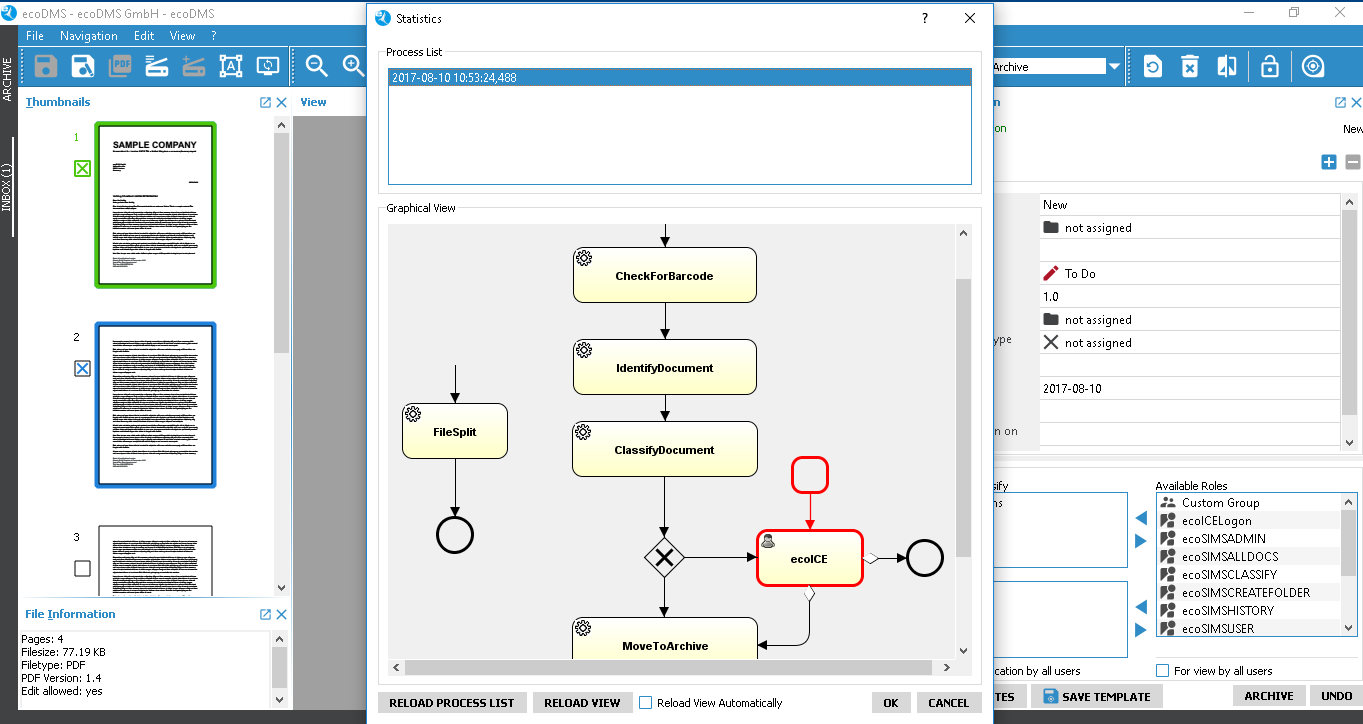Image resolution: width=1363 pixels, height=724 pixels.
Task: Click the target/locate toolbar icon
Action: tap(1313, 67)
